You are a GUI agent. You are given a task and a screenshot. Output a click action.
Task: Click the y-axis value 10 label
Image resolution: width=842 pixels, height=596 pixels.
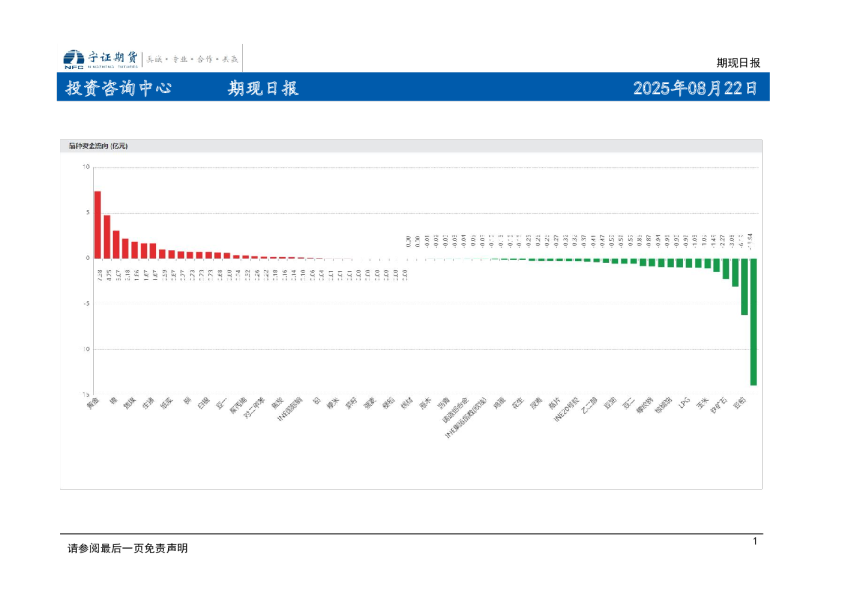point(85,166)
